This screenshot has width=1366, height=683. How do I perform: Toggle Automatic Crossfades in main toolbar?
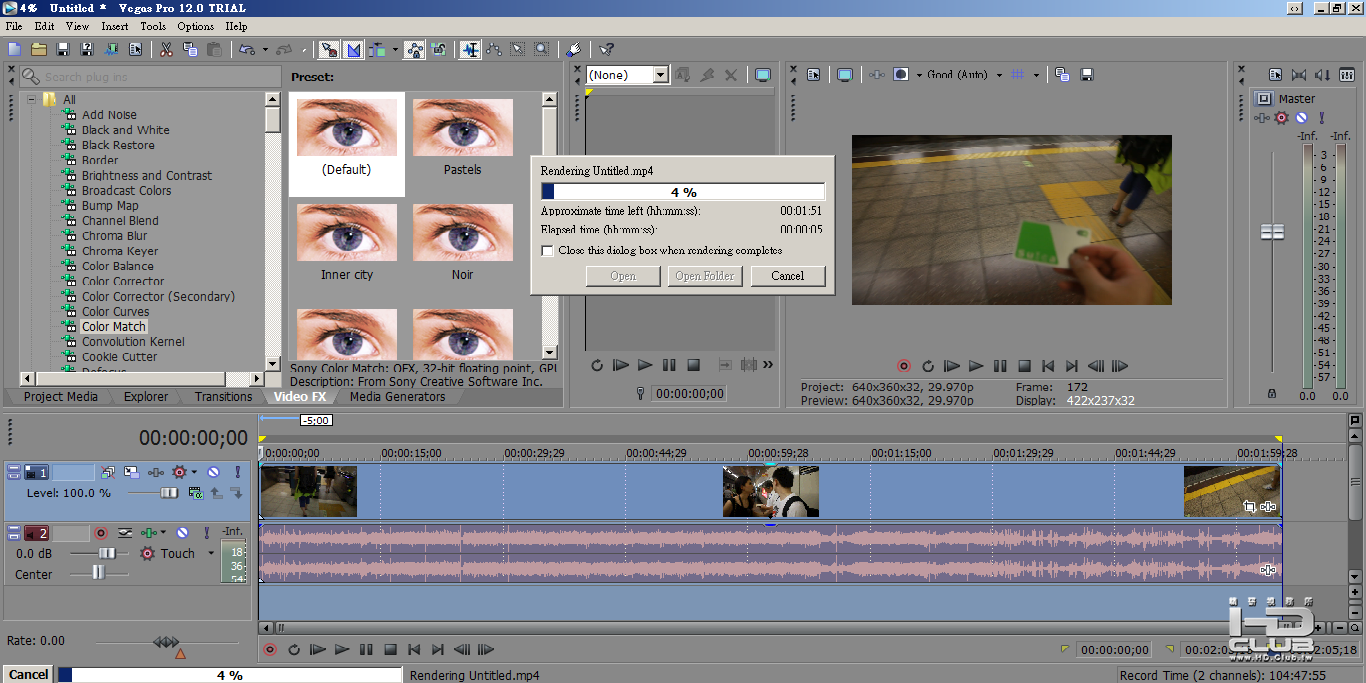coord(353,49)
